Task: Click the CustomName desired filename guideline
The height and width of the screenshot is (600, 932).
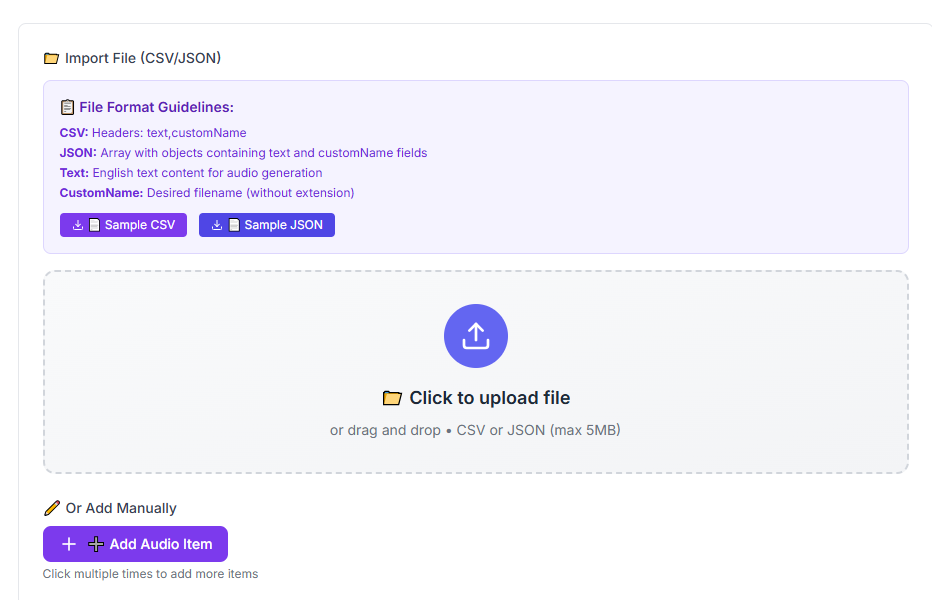Action: pyautogui.click(x=207, y=193)
